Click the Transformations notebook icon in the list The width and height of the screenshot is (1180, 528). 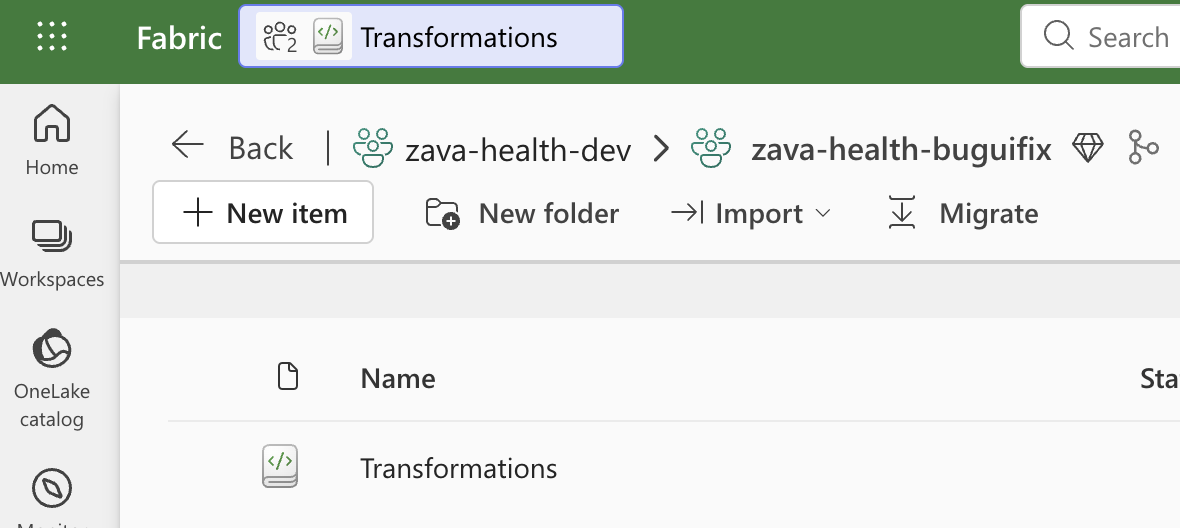pos(280,466)
